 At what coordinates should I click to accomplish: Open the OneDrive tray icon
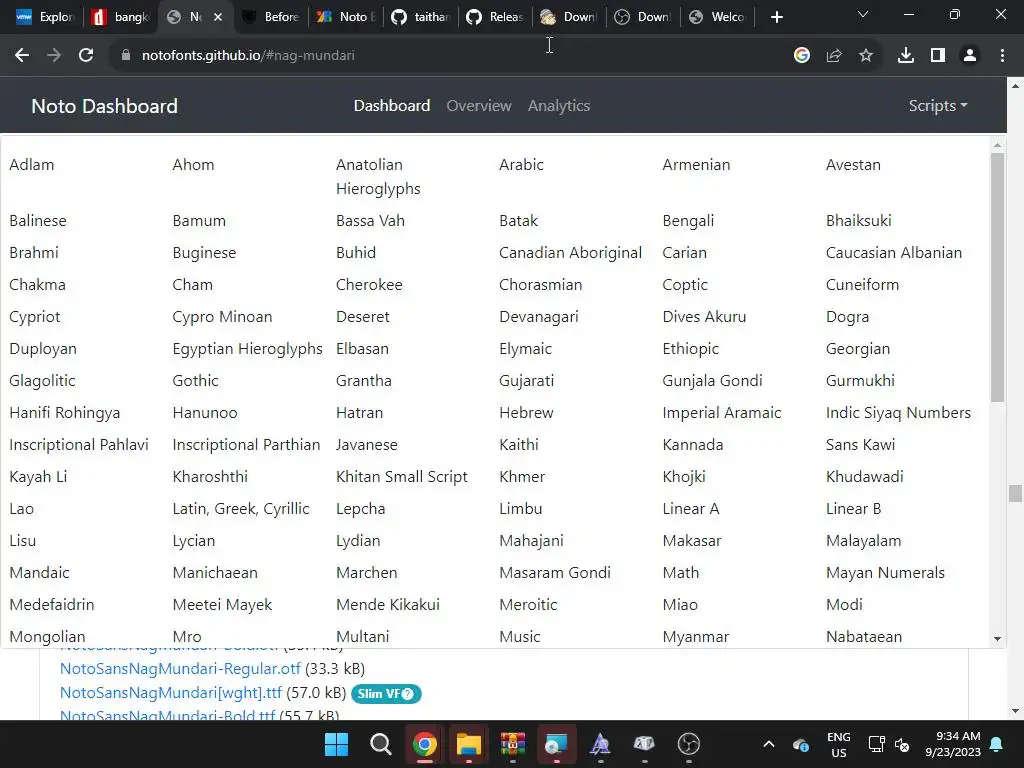[801, 744]
